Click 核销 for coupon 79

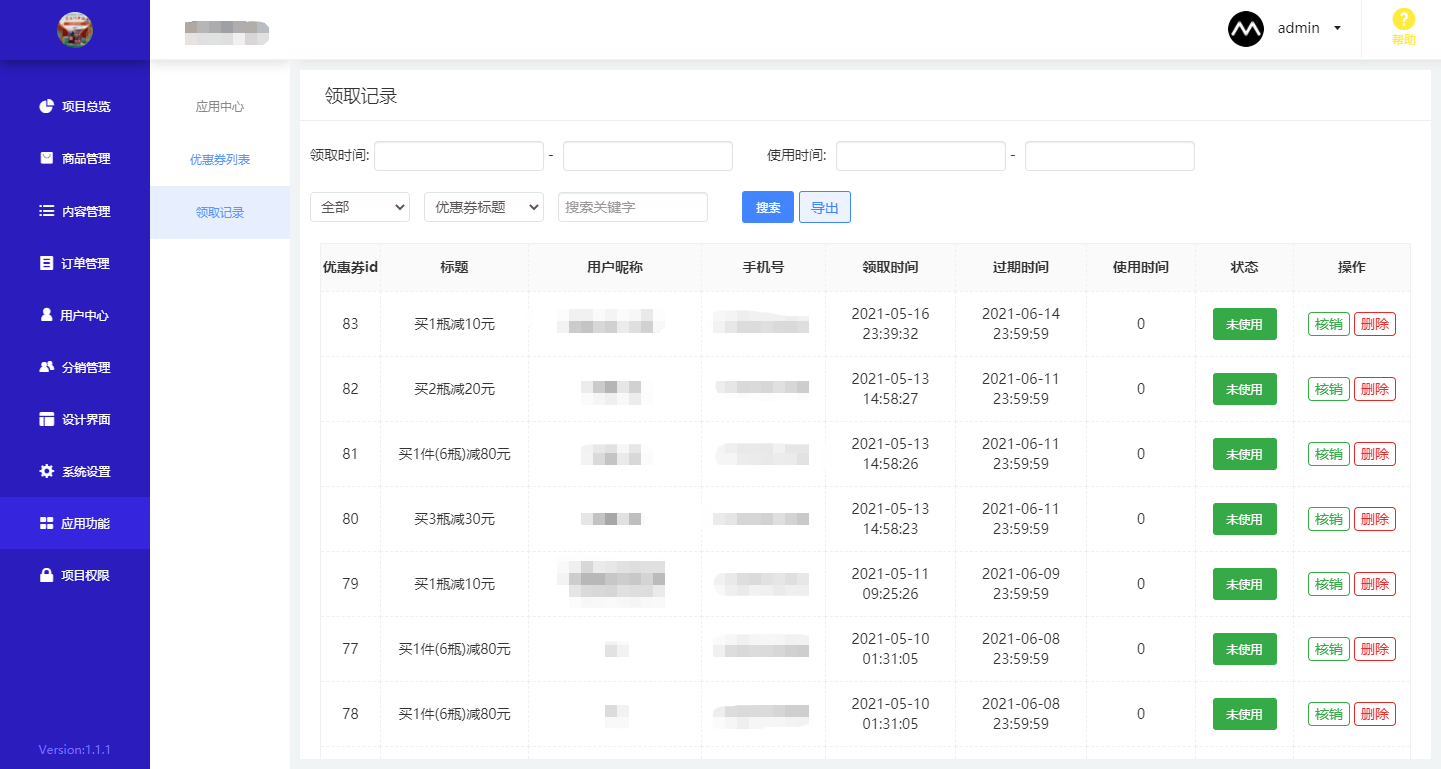[x=1329, y=584]
